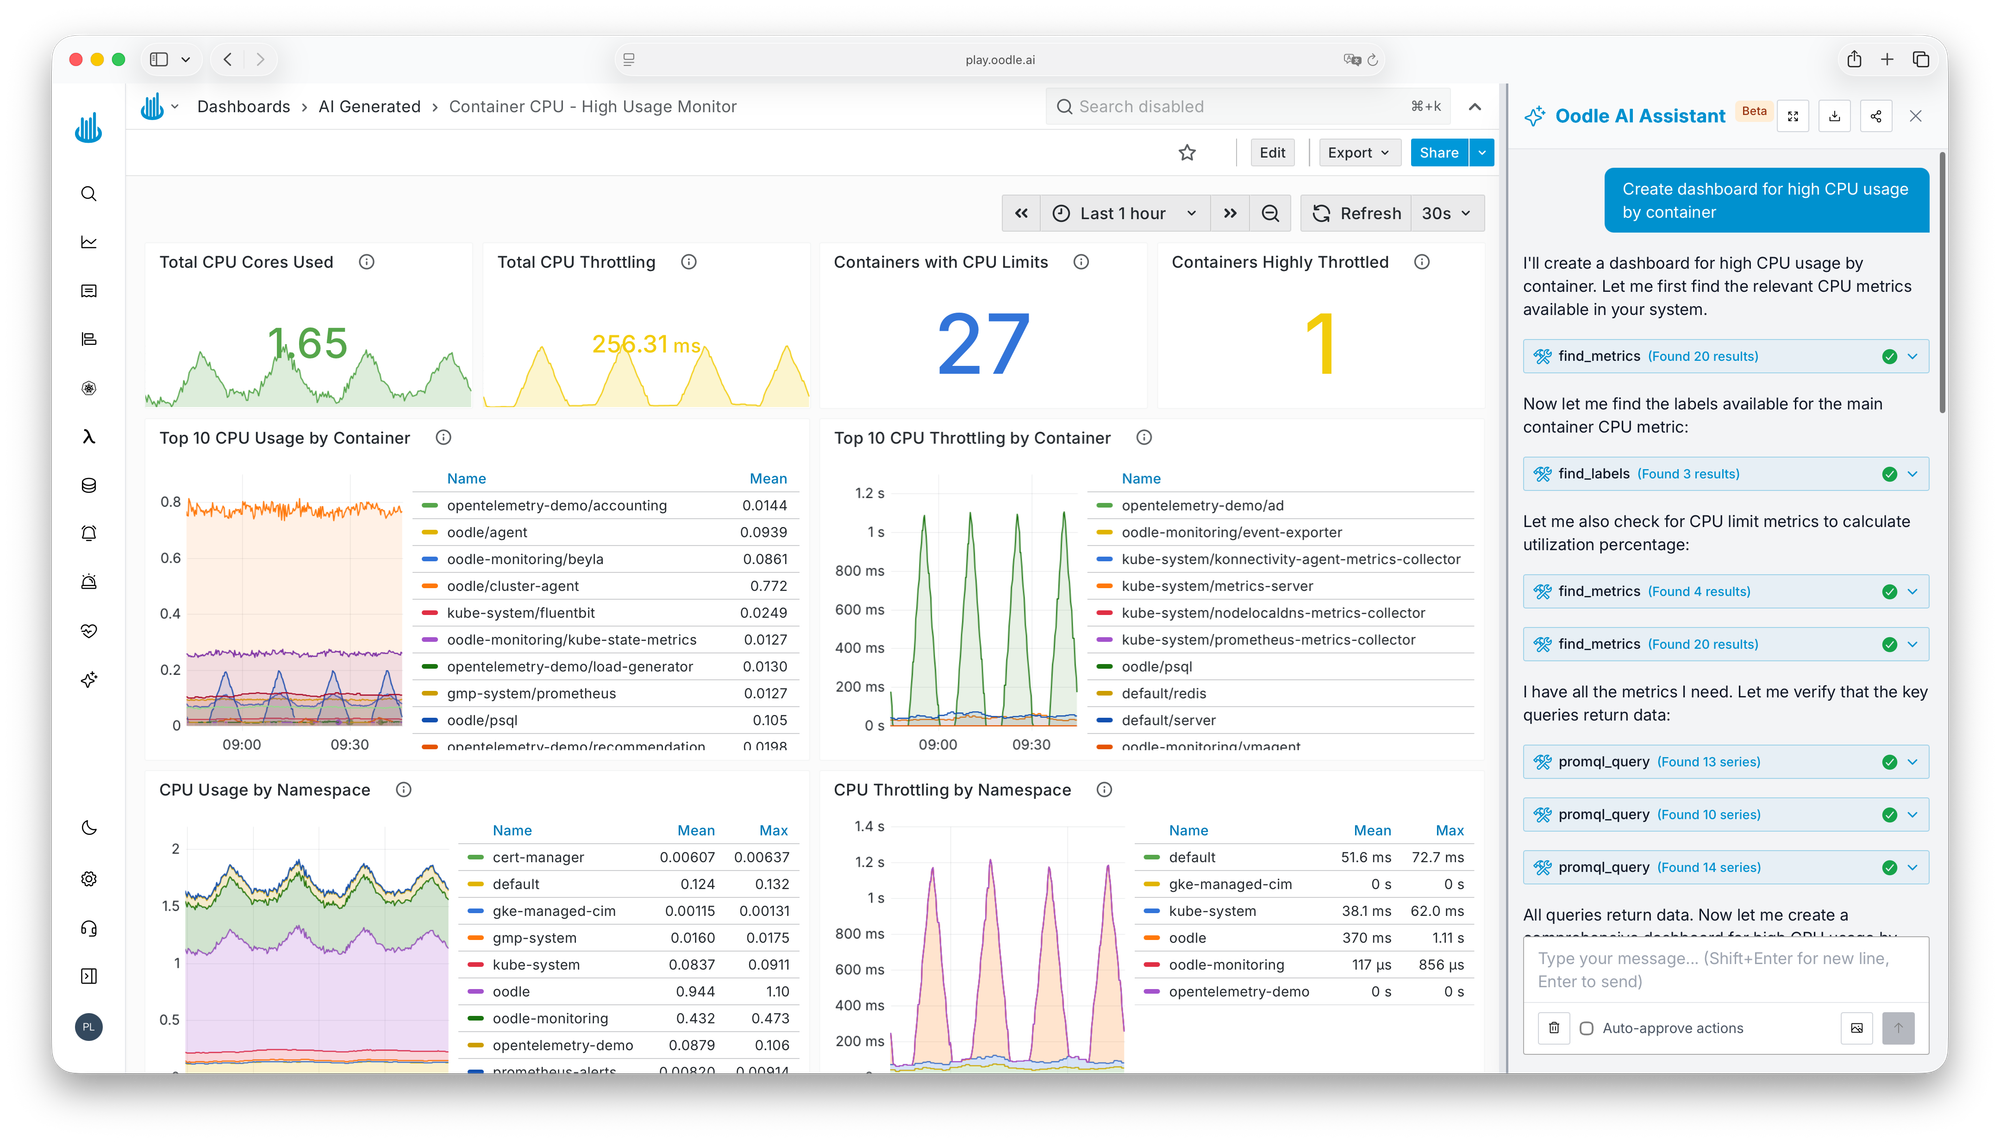Click the chat message input field
Screen dimensions: 2000x1142
(x=1724, y=970)
